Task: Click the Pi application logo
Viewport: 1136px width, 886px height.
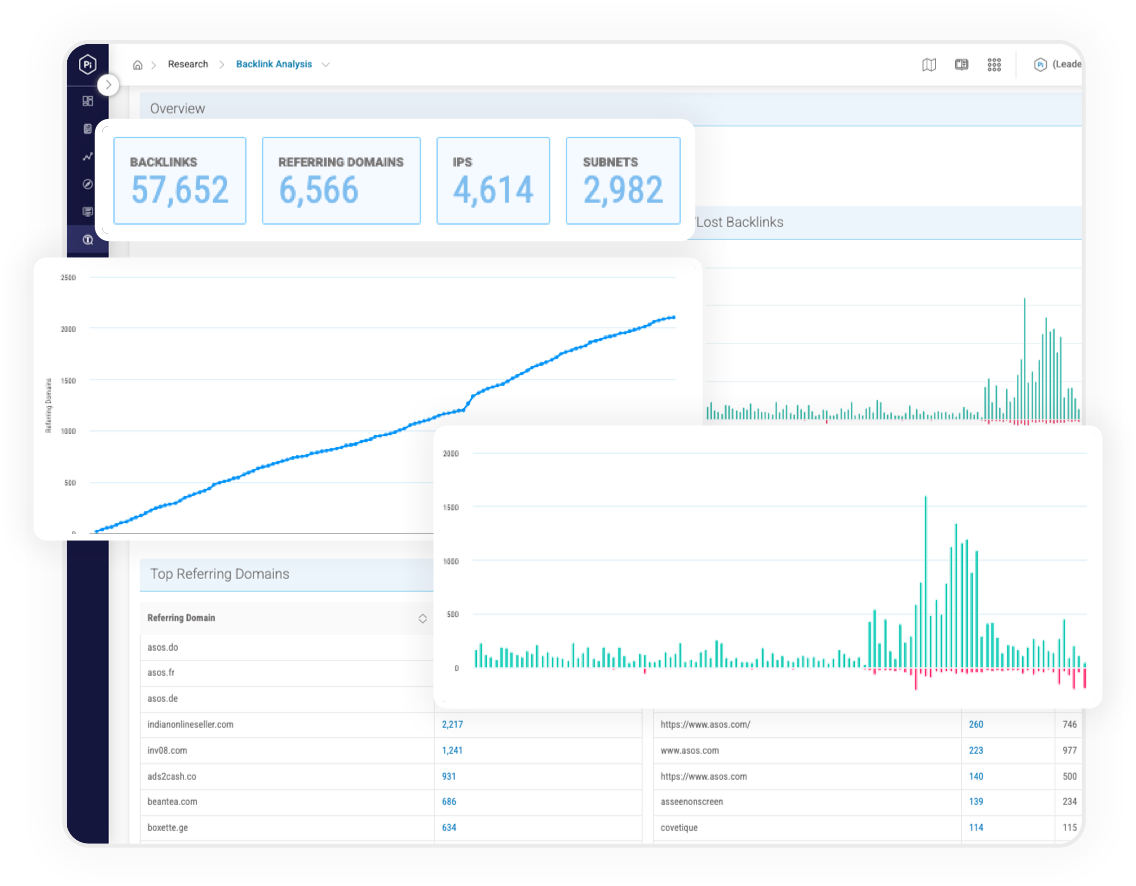Action: (x=88, y=64)
